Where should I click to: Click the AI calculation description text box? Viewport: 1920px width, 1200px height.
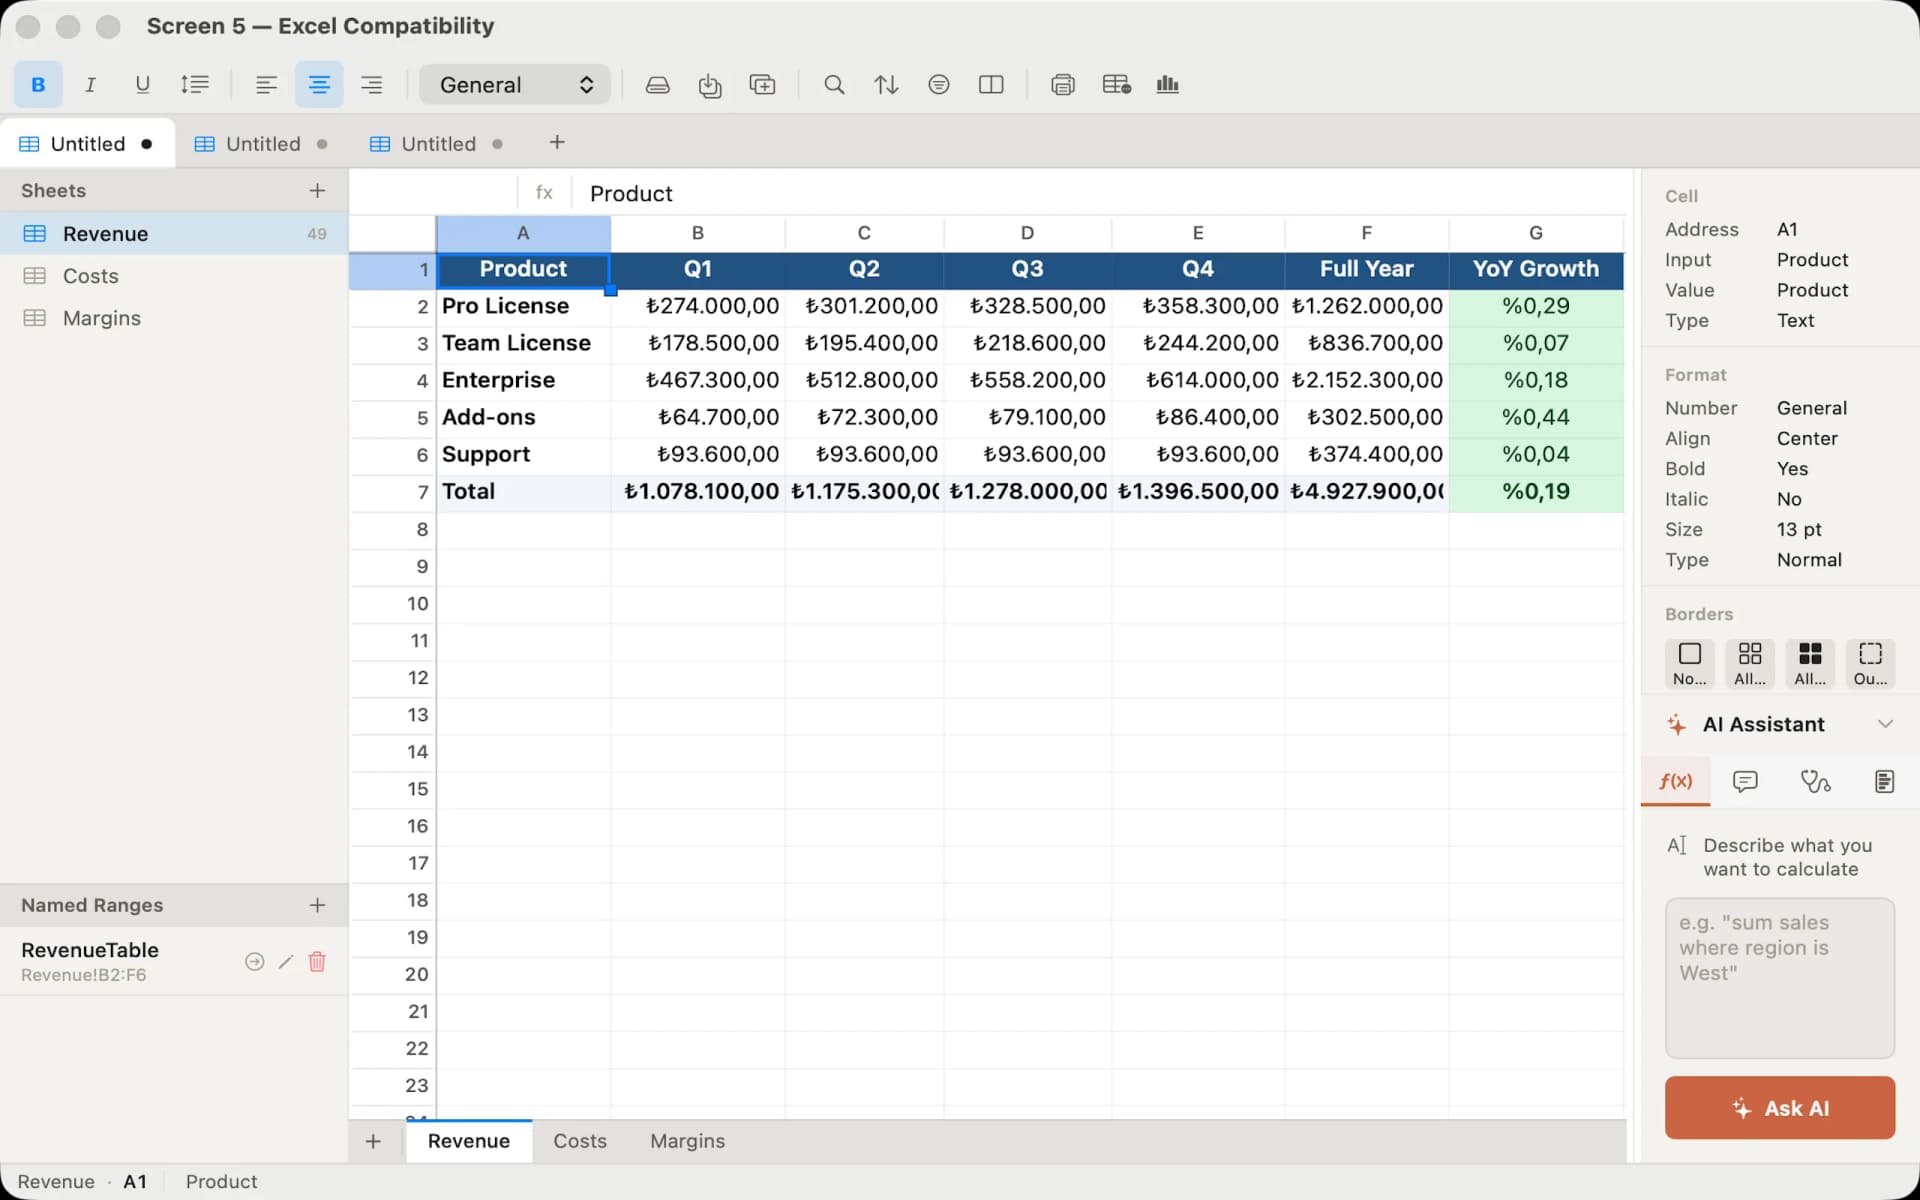click(1780, 978)
